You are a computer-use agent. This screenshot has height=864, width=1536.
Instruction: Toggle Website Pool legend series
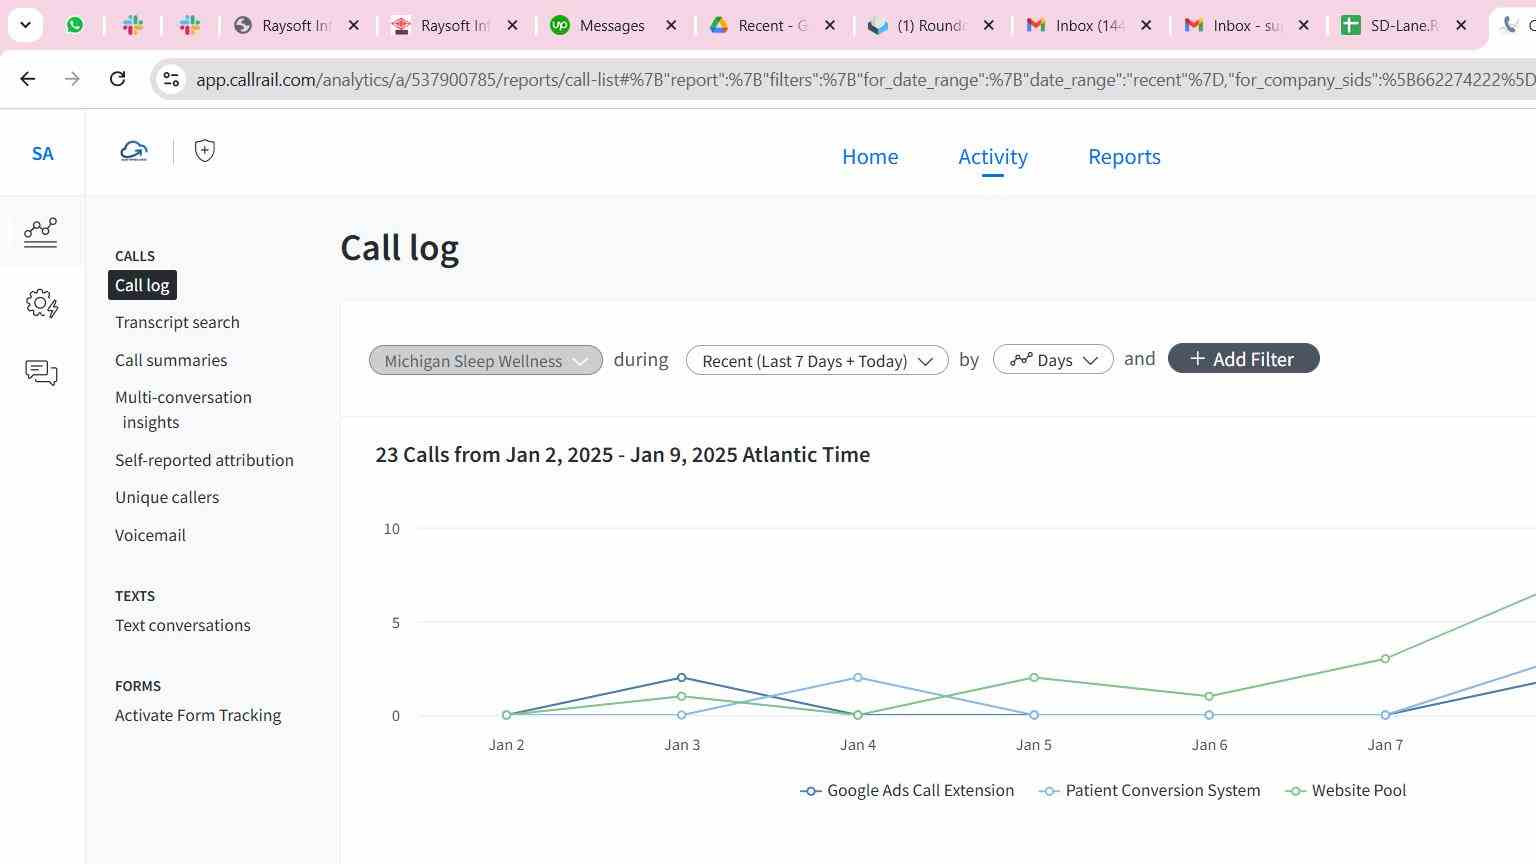(1346, 790)
